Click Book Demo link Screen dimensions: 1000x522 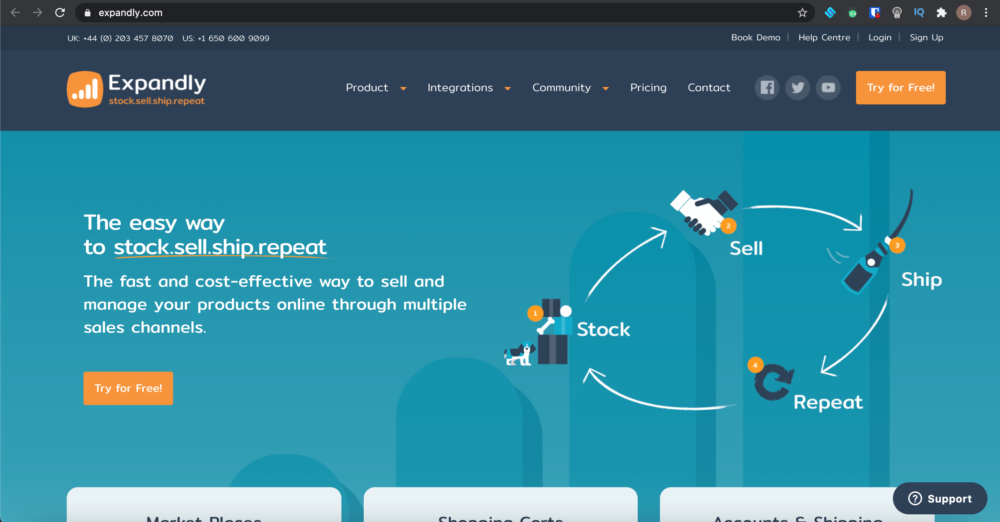point(755,38)
